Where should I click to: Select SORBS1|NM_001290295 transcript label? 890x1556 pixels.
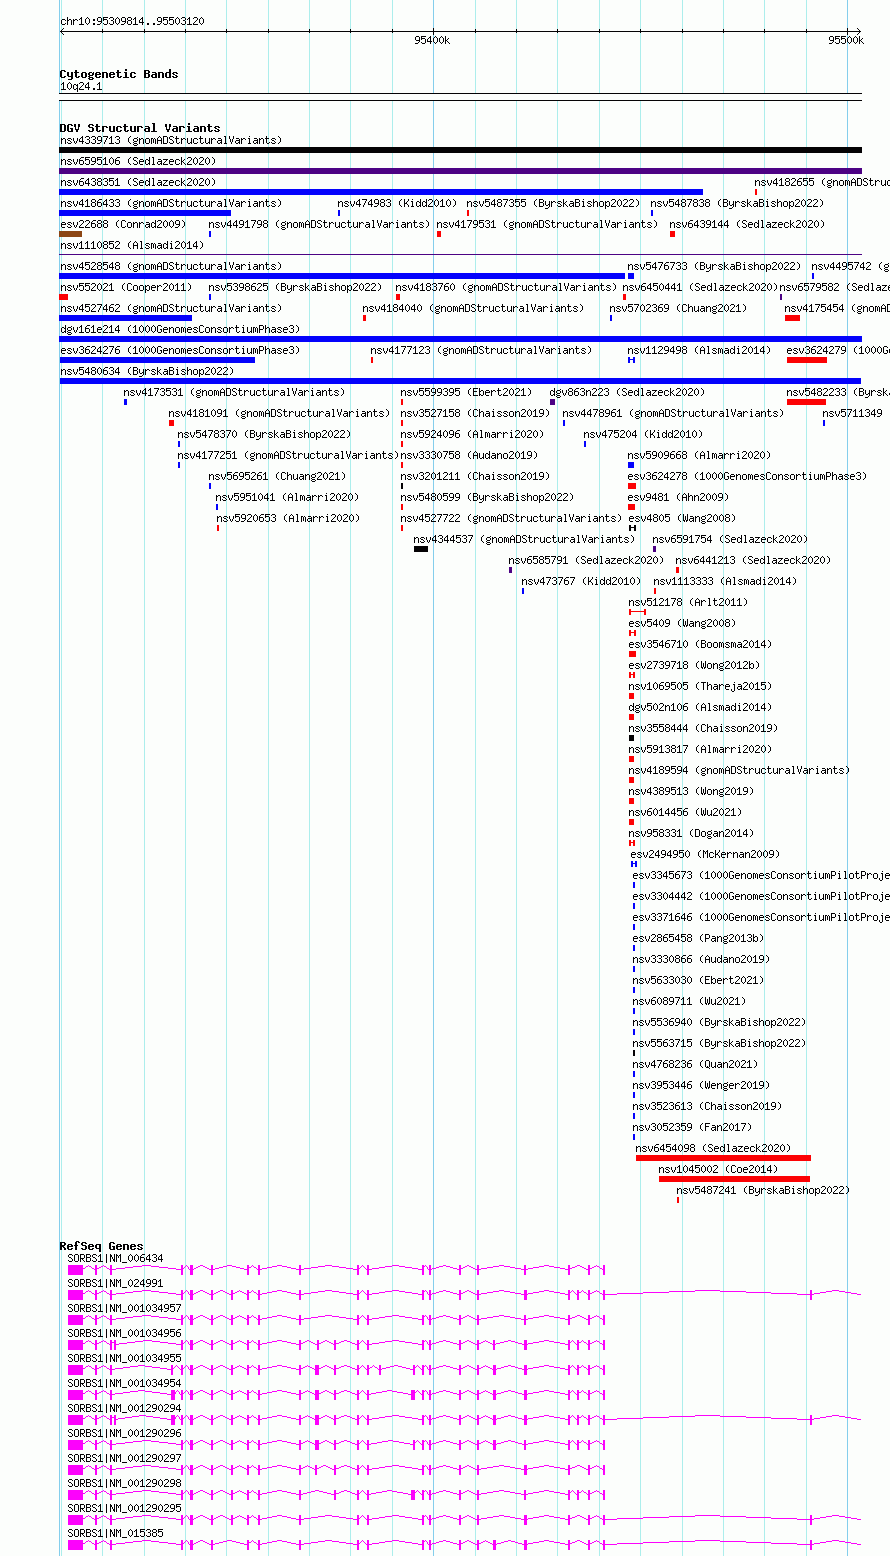tap(125, 1508)
